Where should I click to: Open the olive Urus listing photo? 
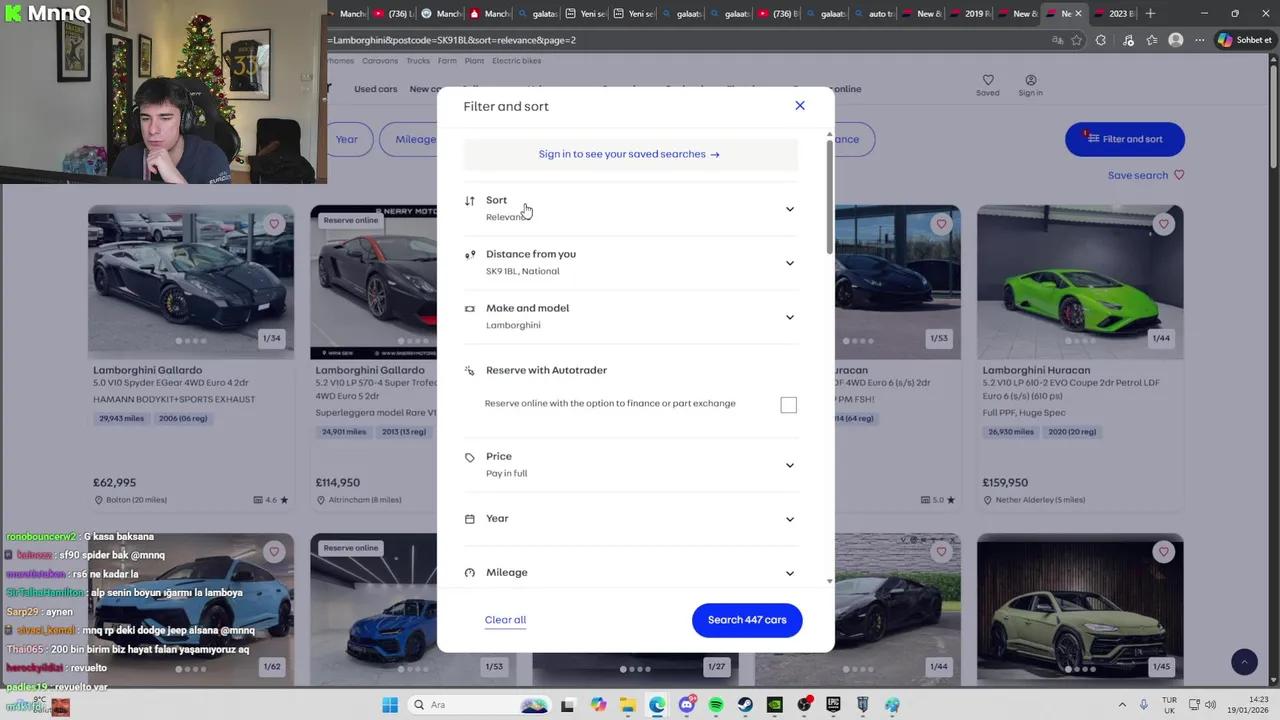coord(1080,609)
